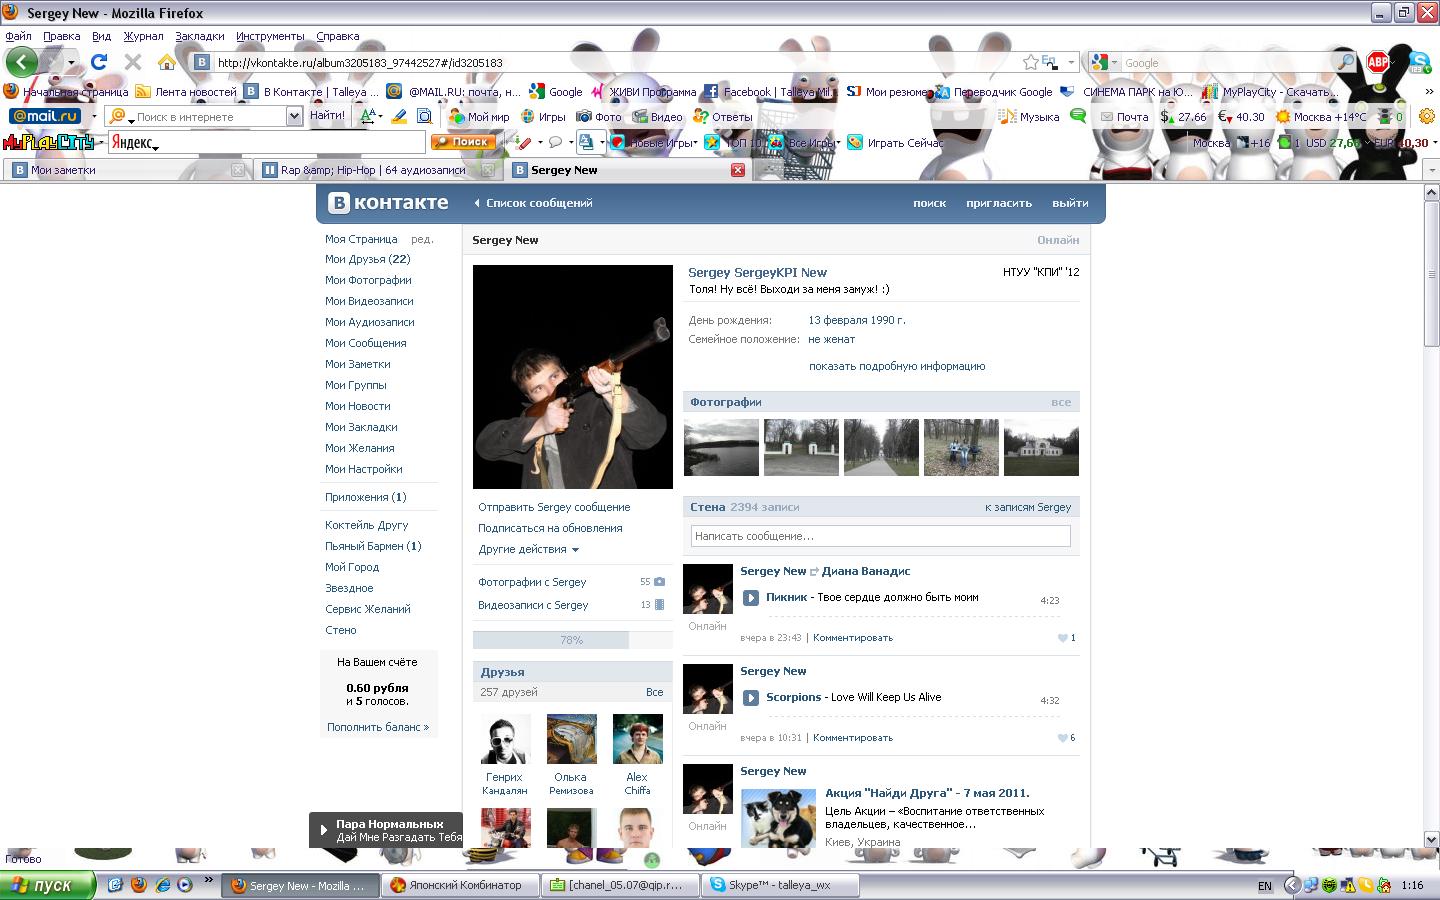1440x900 pixels.
Task: Open Sergey's profile photo with the rifle
Action: coord(572,377)
